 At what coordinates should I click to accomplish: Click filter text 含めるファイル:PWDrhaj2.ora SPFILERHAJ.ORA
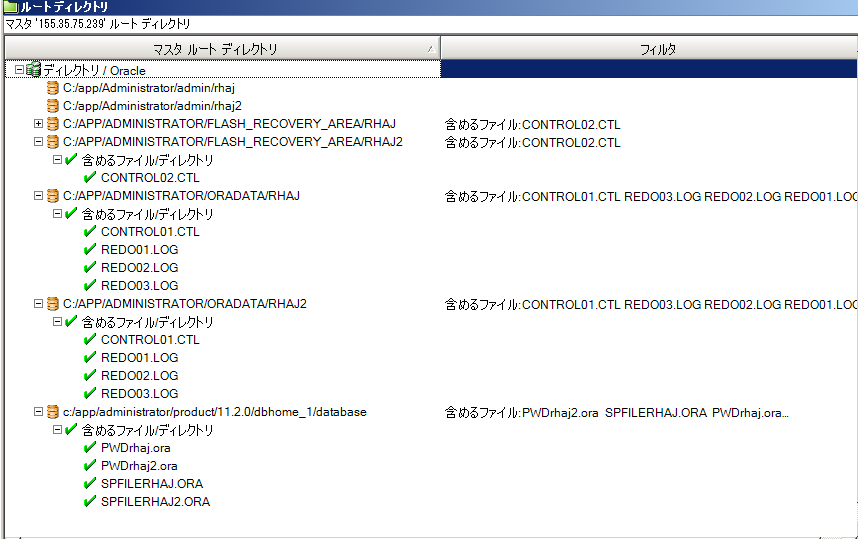616,412
